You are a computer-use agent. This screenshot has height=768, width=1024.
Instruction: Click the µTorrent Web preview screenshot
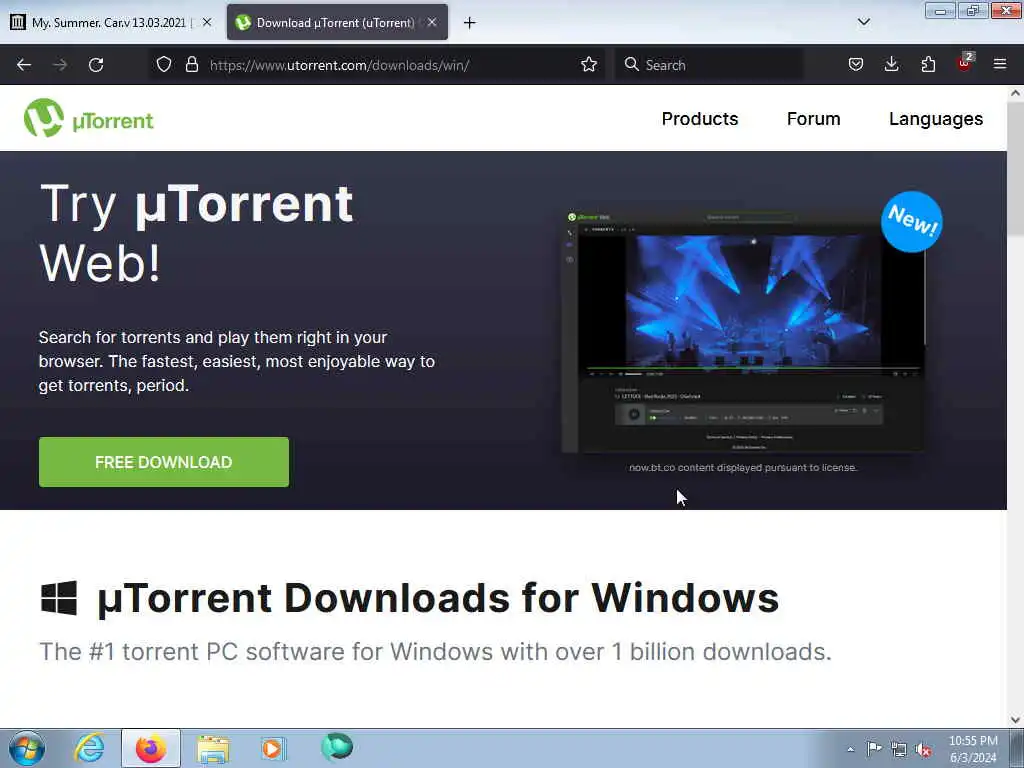pos(744,332)
